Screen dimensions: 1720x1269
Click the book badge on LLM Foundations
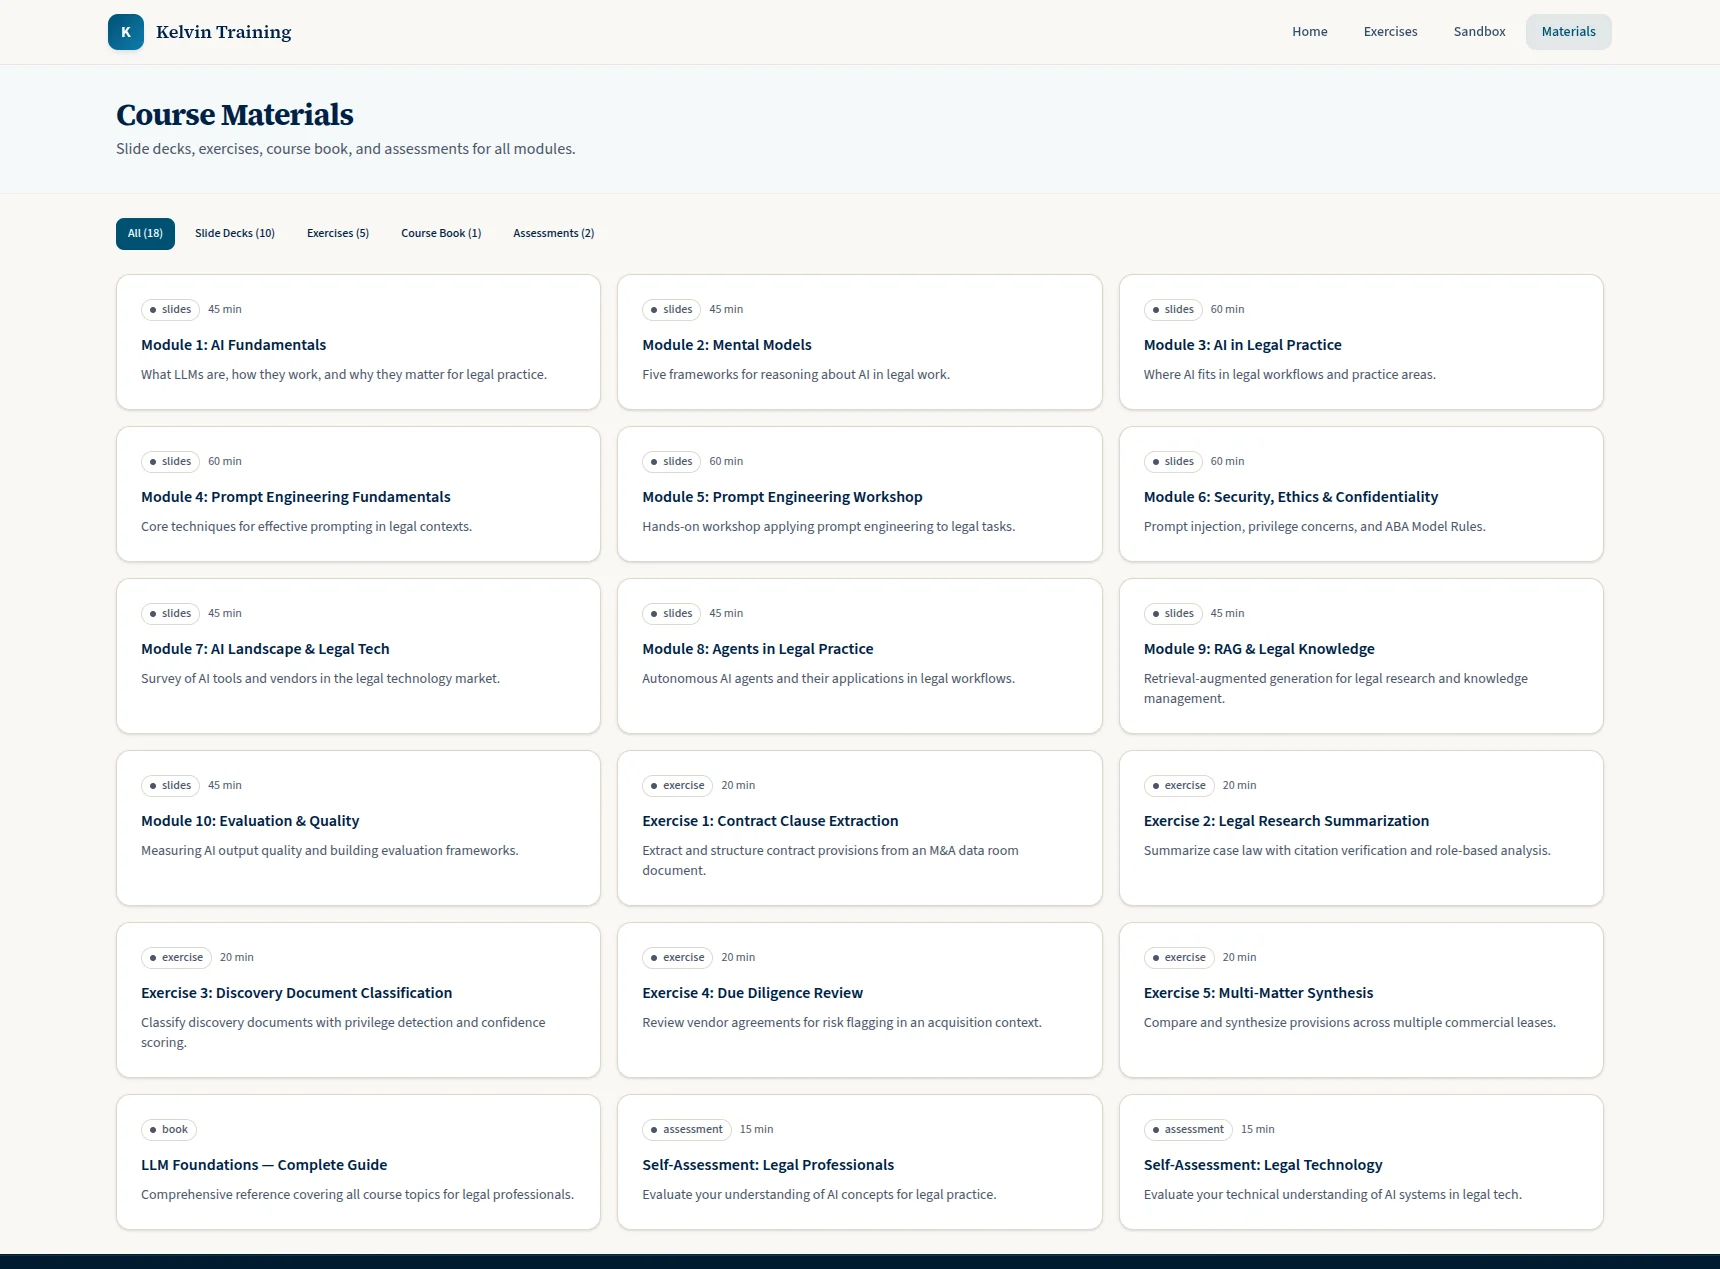click(168, 1129)
